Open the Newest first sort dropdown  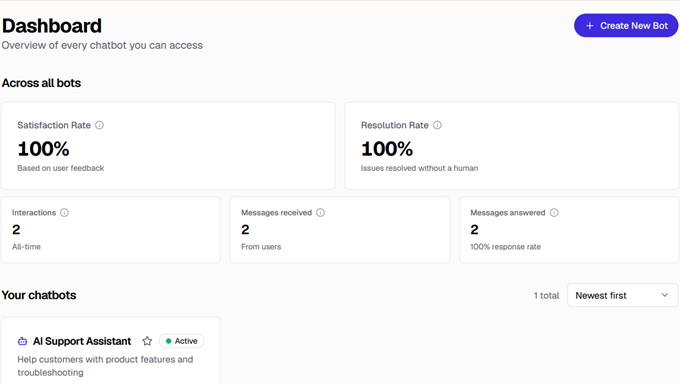622,295
